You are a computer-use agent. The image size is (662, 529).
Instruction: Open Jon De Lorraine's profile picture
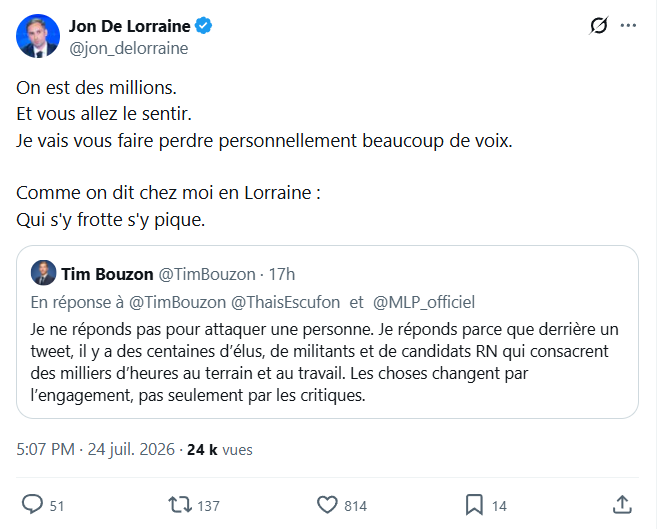tap(38, 36)
